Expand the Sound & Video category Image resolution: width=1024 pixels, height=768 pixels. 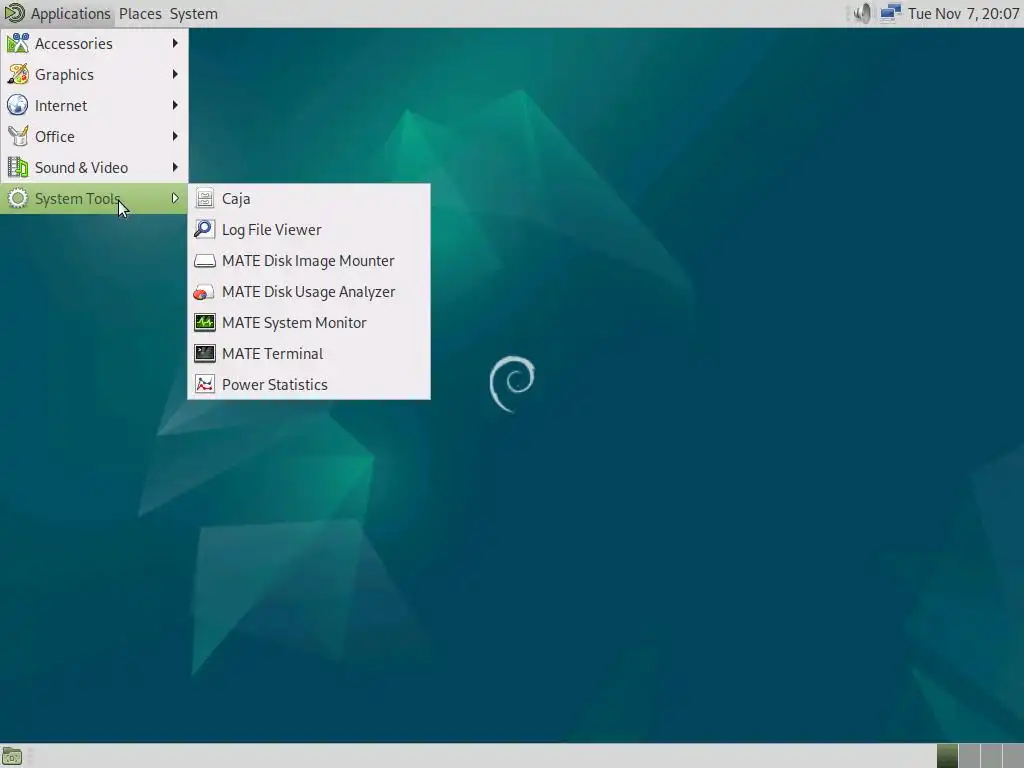pyautogui.click(x=94, y=168)
